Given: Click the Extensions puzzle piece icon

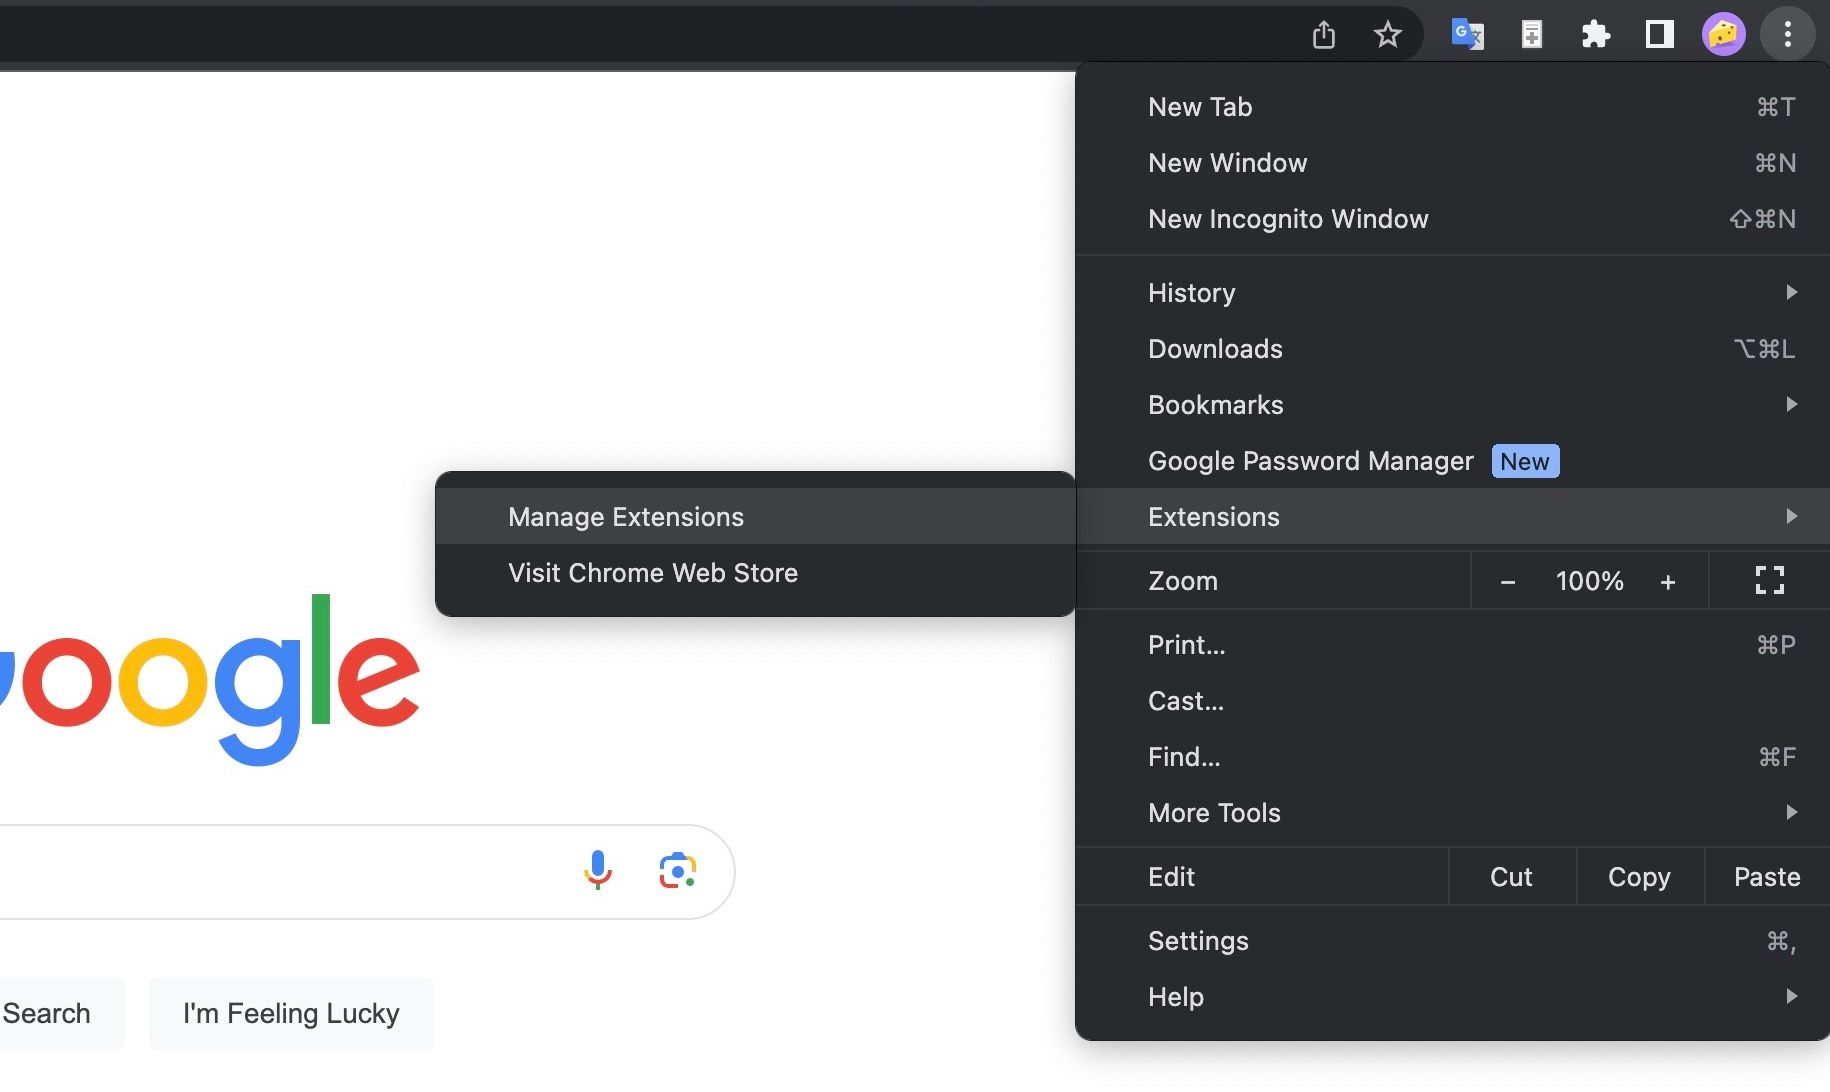Looking at the screenshot, I should click(x=1596, y=33).
